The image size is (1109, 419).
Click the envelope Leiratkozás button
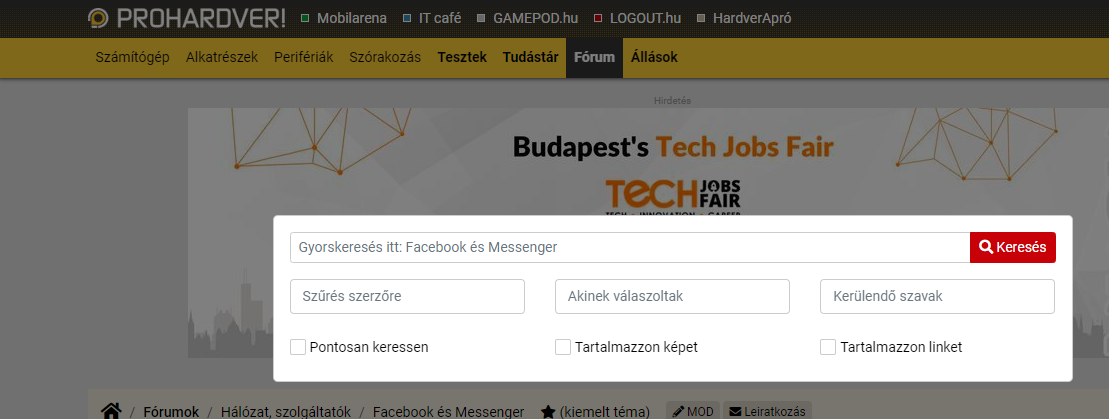767,411
